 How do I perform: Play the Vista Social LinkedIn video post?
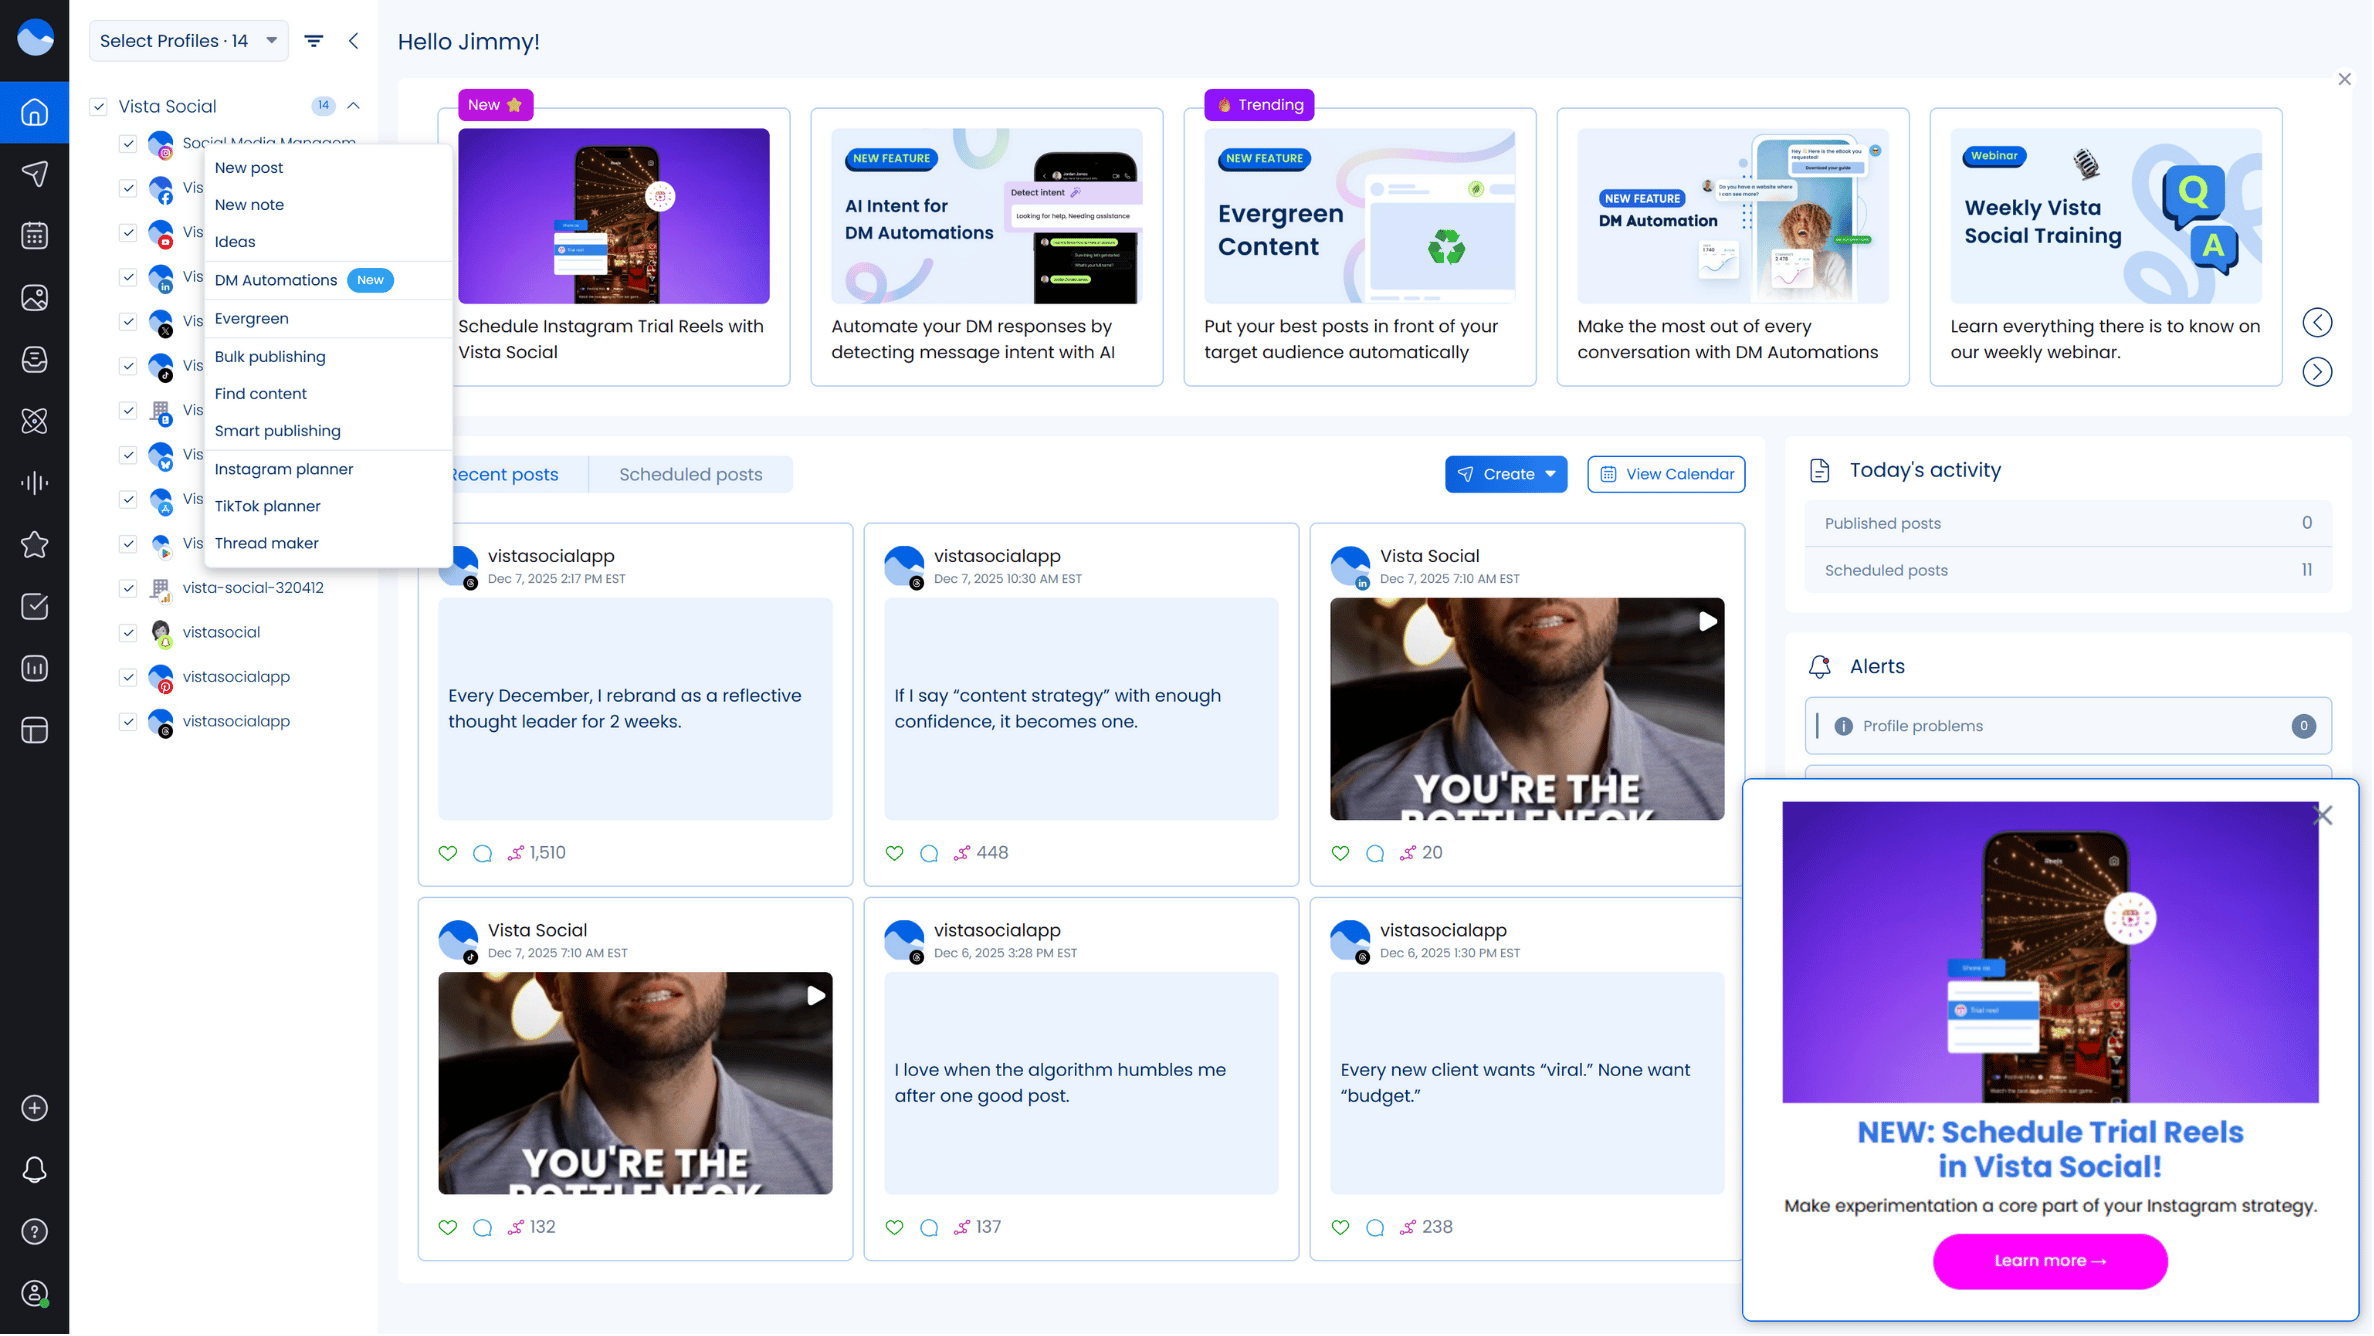pos(1708,622)
